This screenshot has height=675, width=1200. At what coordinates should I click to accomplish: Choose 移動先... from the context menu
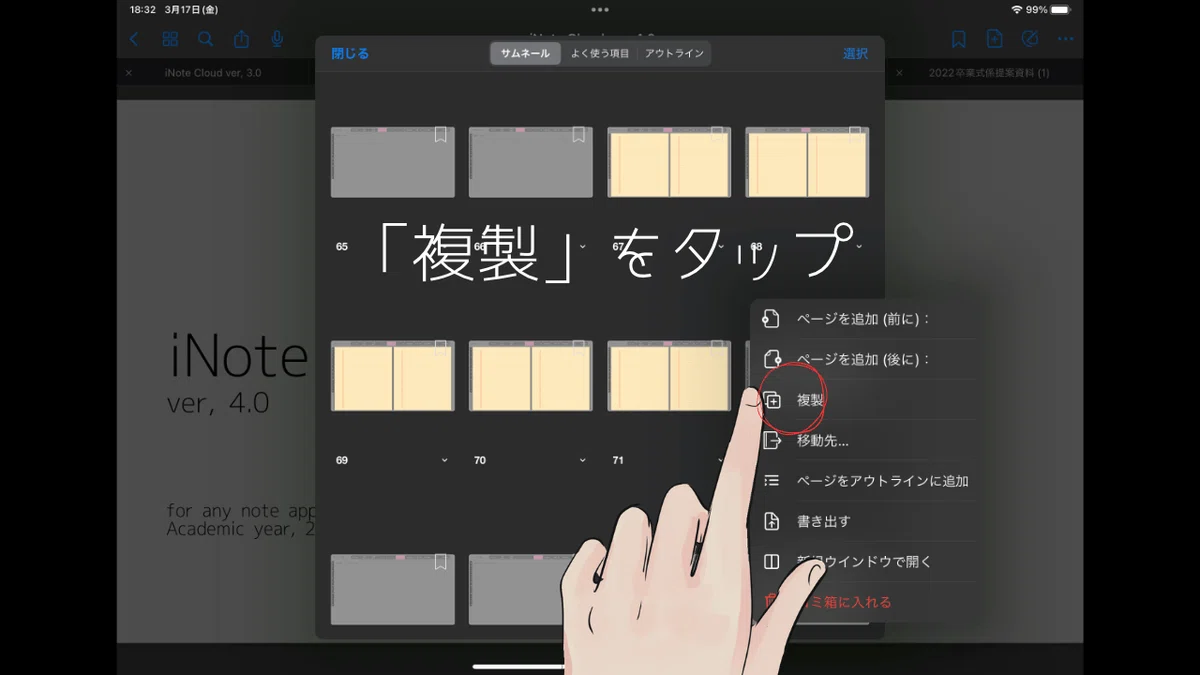tap(865, 440)
